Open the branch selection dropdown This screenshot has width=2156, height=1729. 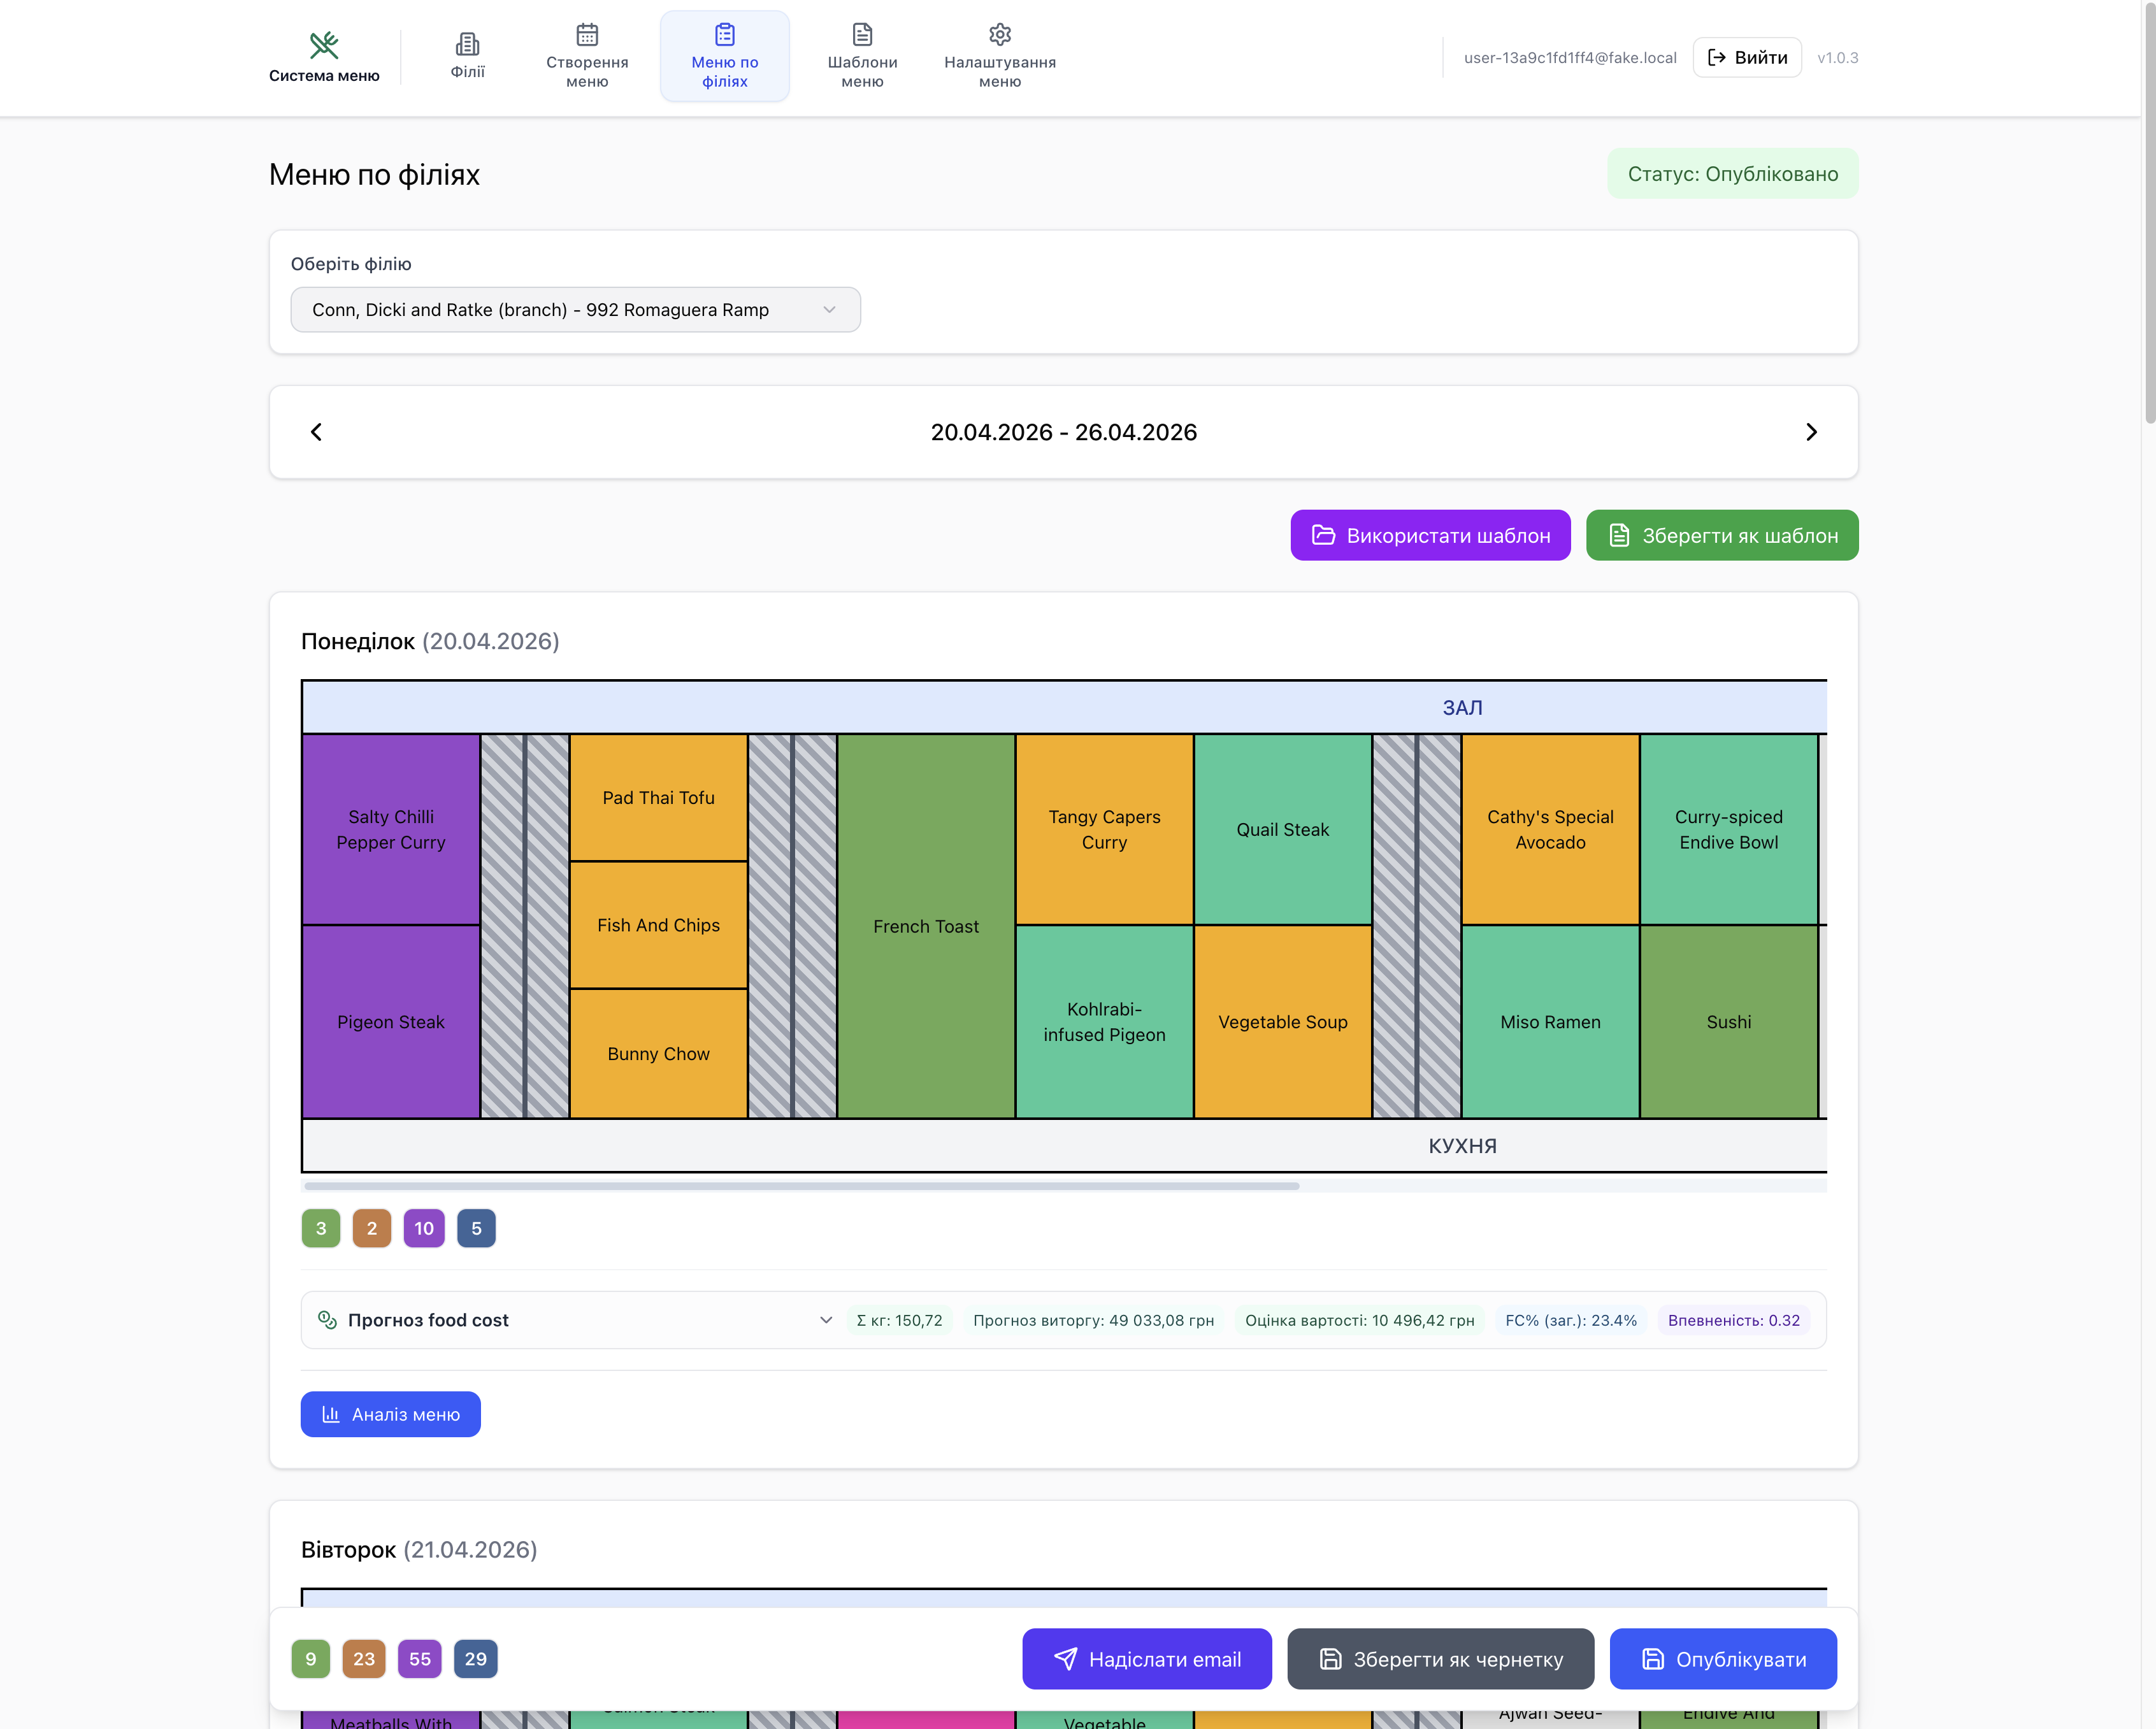(575, 310)
